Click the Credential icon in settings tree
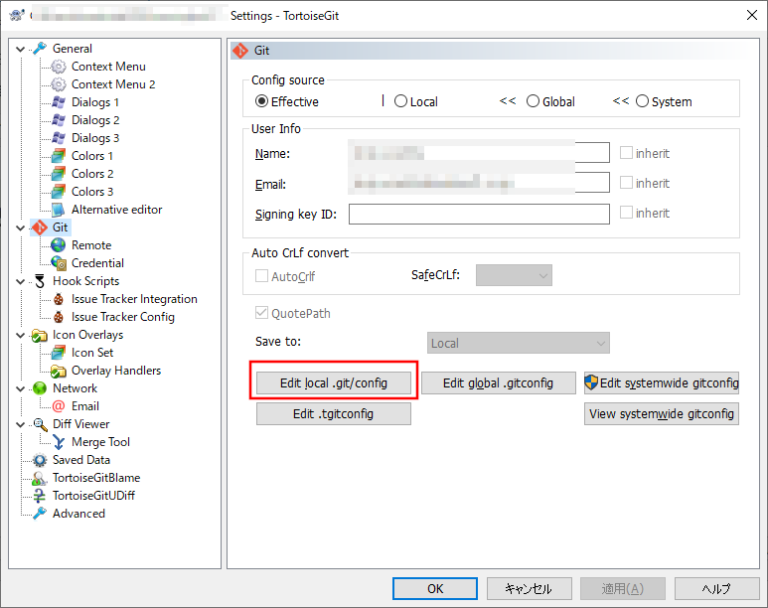This screenshot has width=768, height=608. (x=58, y=263)
